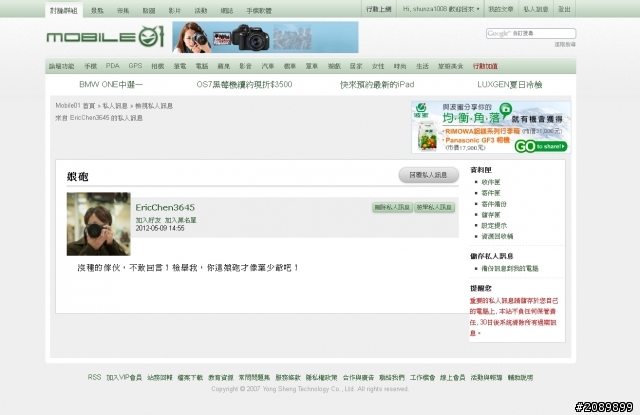The width and height of the screenshot is (640, 415).
Task: Click the Google custom search field
Action: point(531,33)
